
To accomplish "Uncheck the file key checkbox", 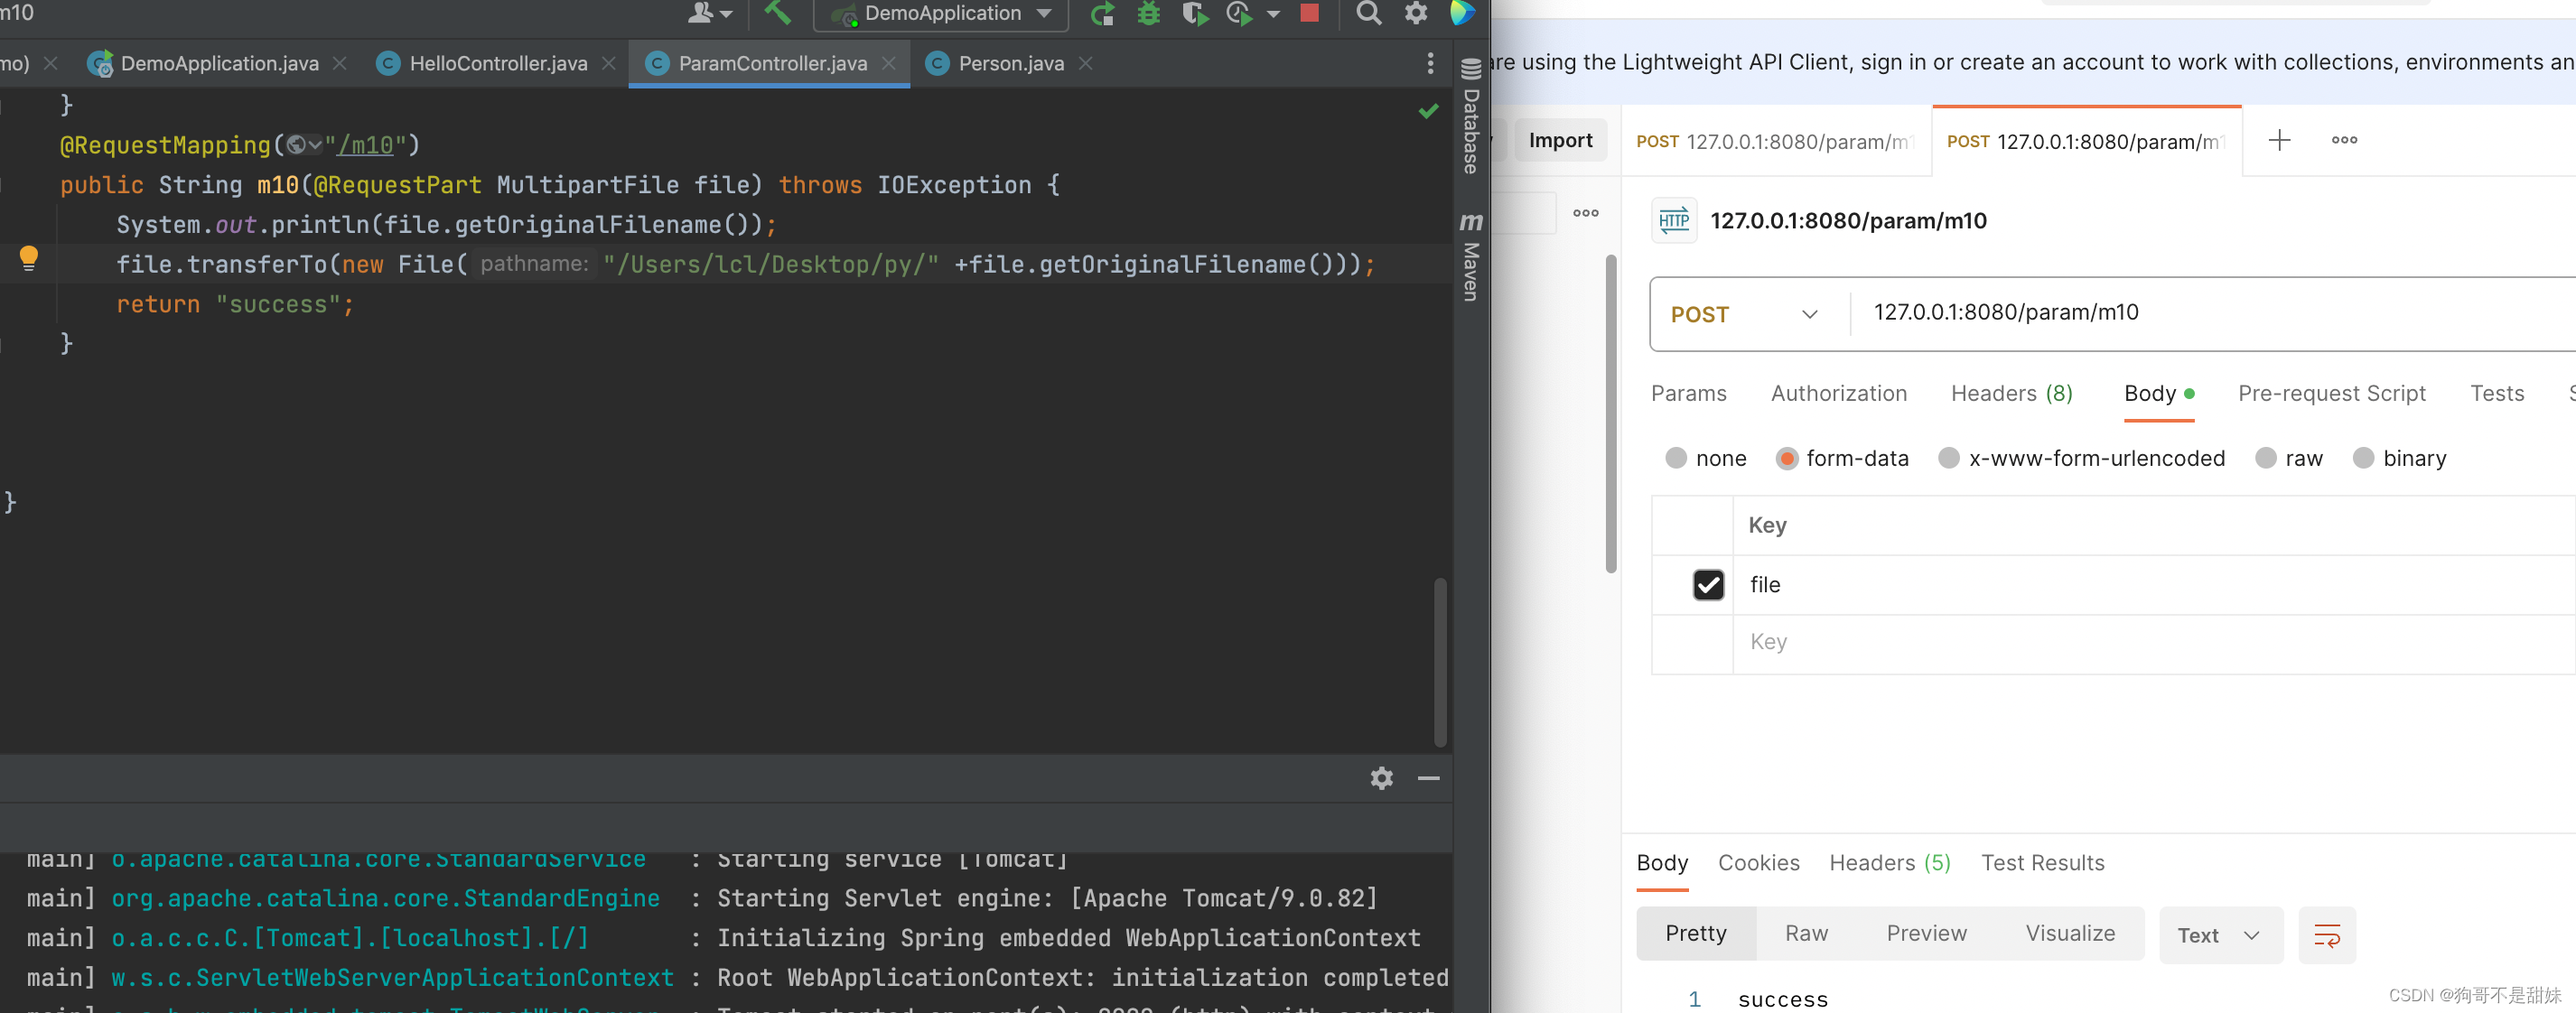I will click(x=1708, y=584).
